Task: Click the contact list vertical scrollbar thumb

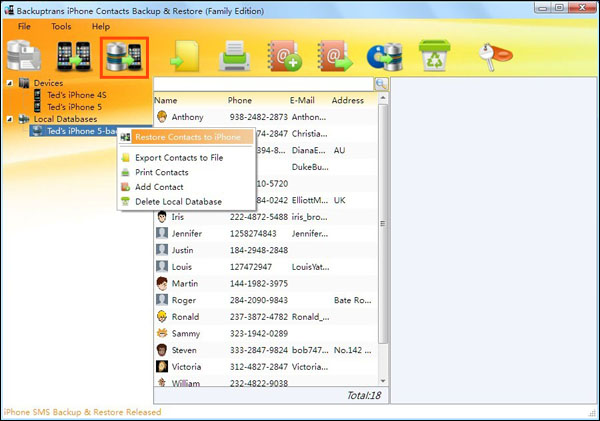Action: click(x=383, y=224)
